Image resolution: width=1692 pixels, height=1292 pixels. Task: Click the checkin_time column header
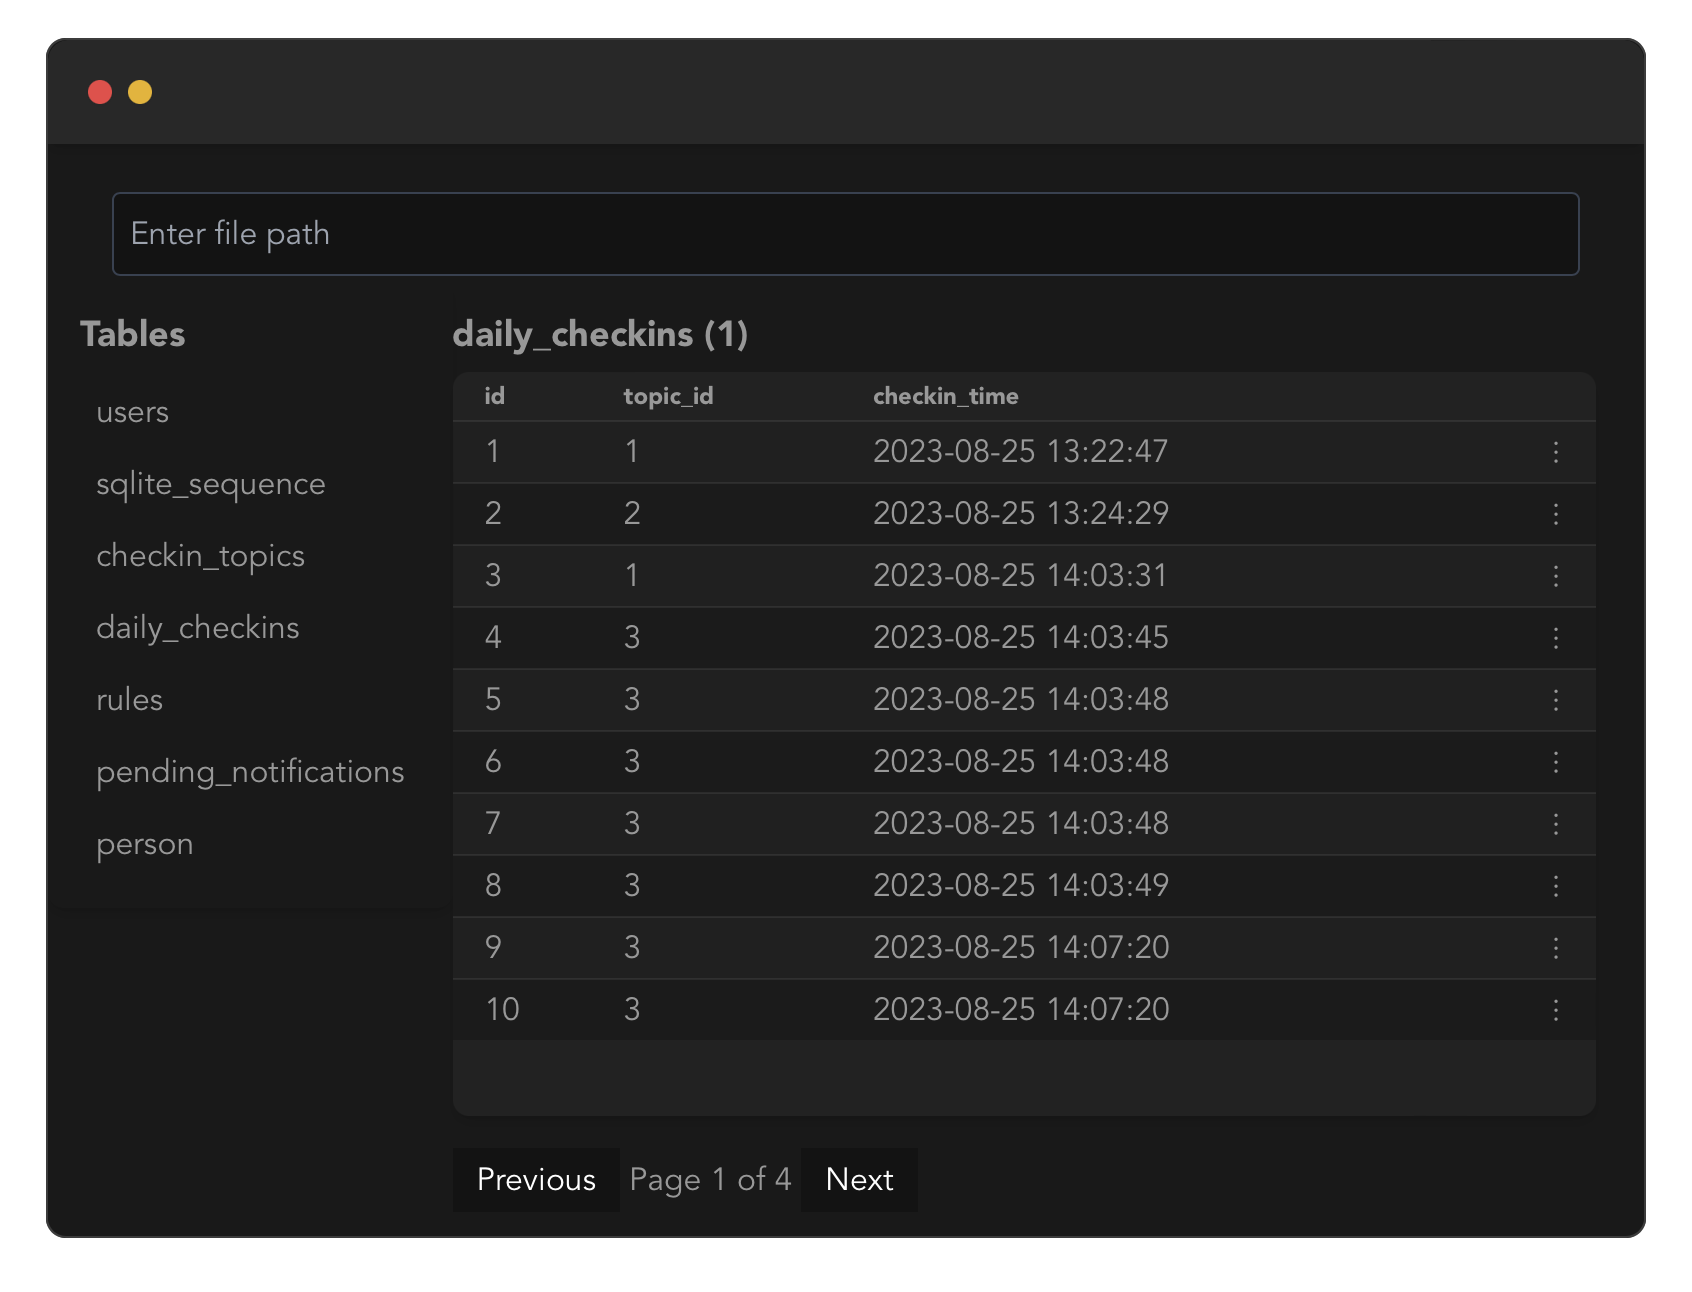[x=945, y=396]
